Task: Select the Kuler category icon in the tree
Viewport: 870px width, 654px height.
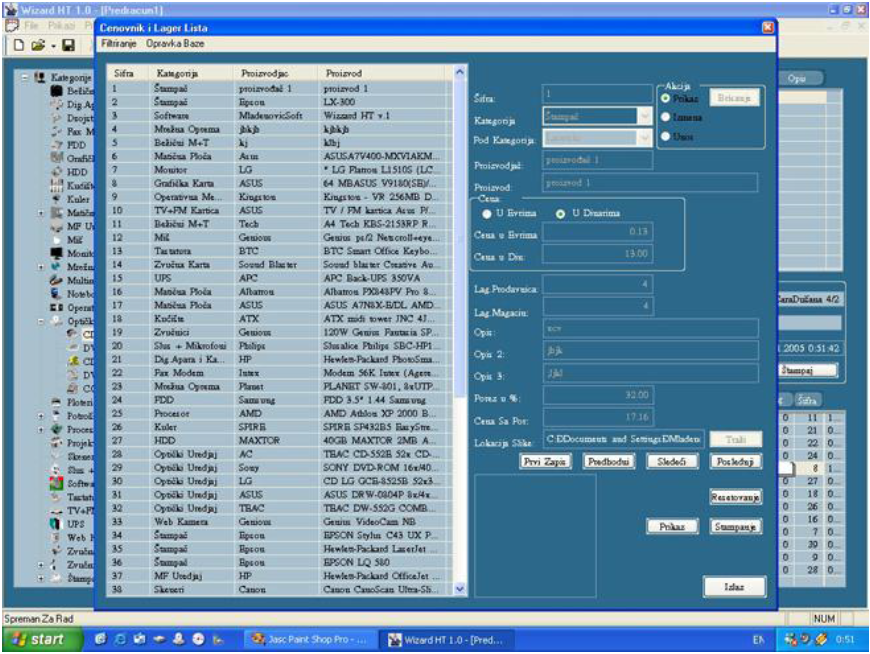Action: pos(57,199)
